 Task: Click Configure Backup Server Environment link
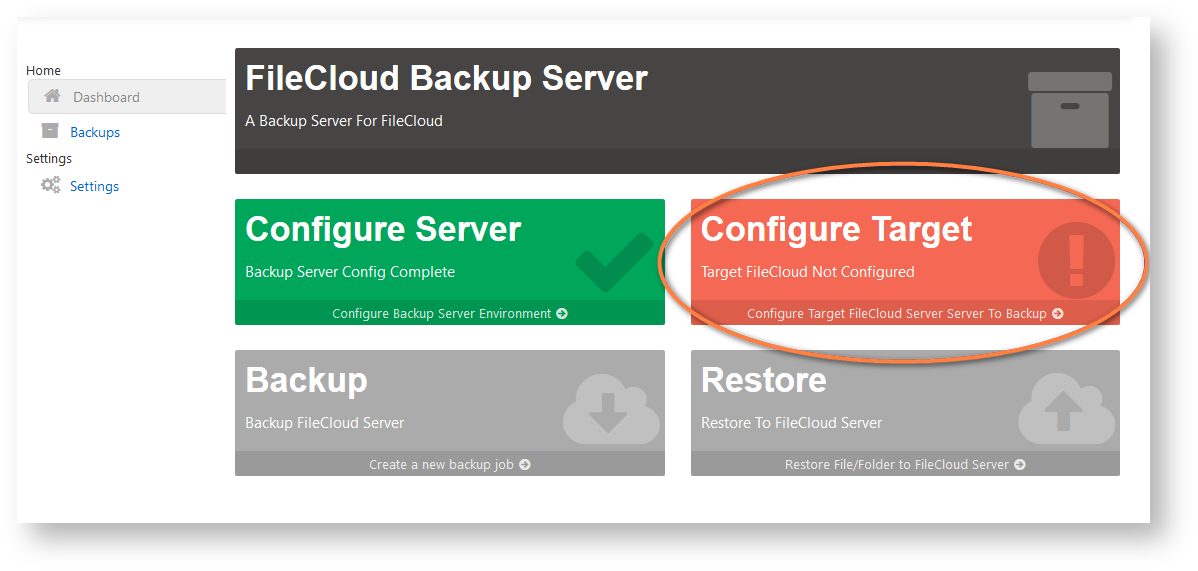pos(449,313)
